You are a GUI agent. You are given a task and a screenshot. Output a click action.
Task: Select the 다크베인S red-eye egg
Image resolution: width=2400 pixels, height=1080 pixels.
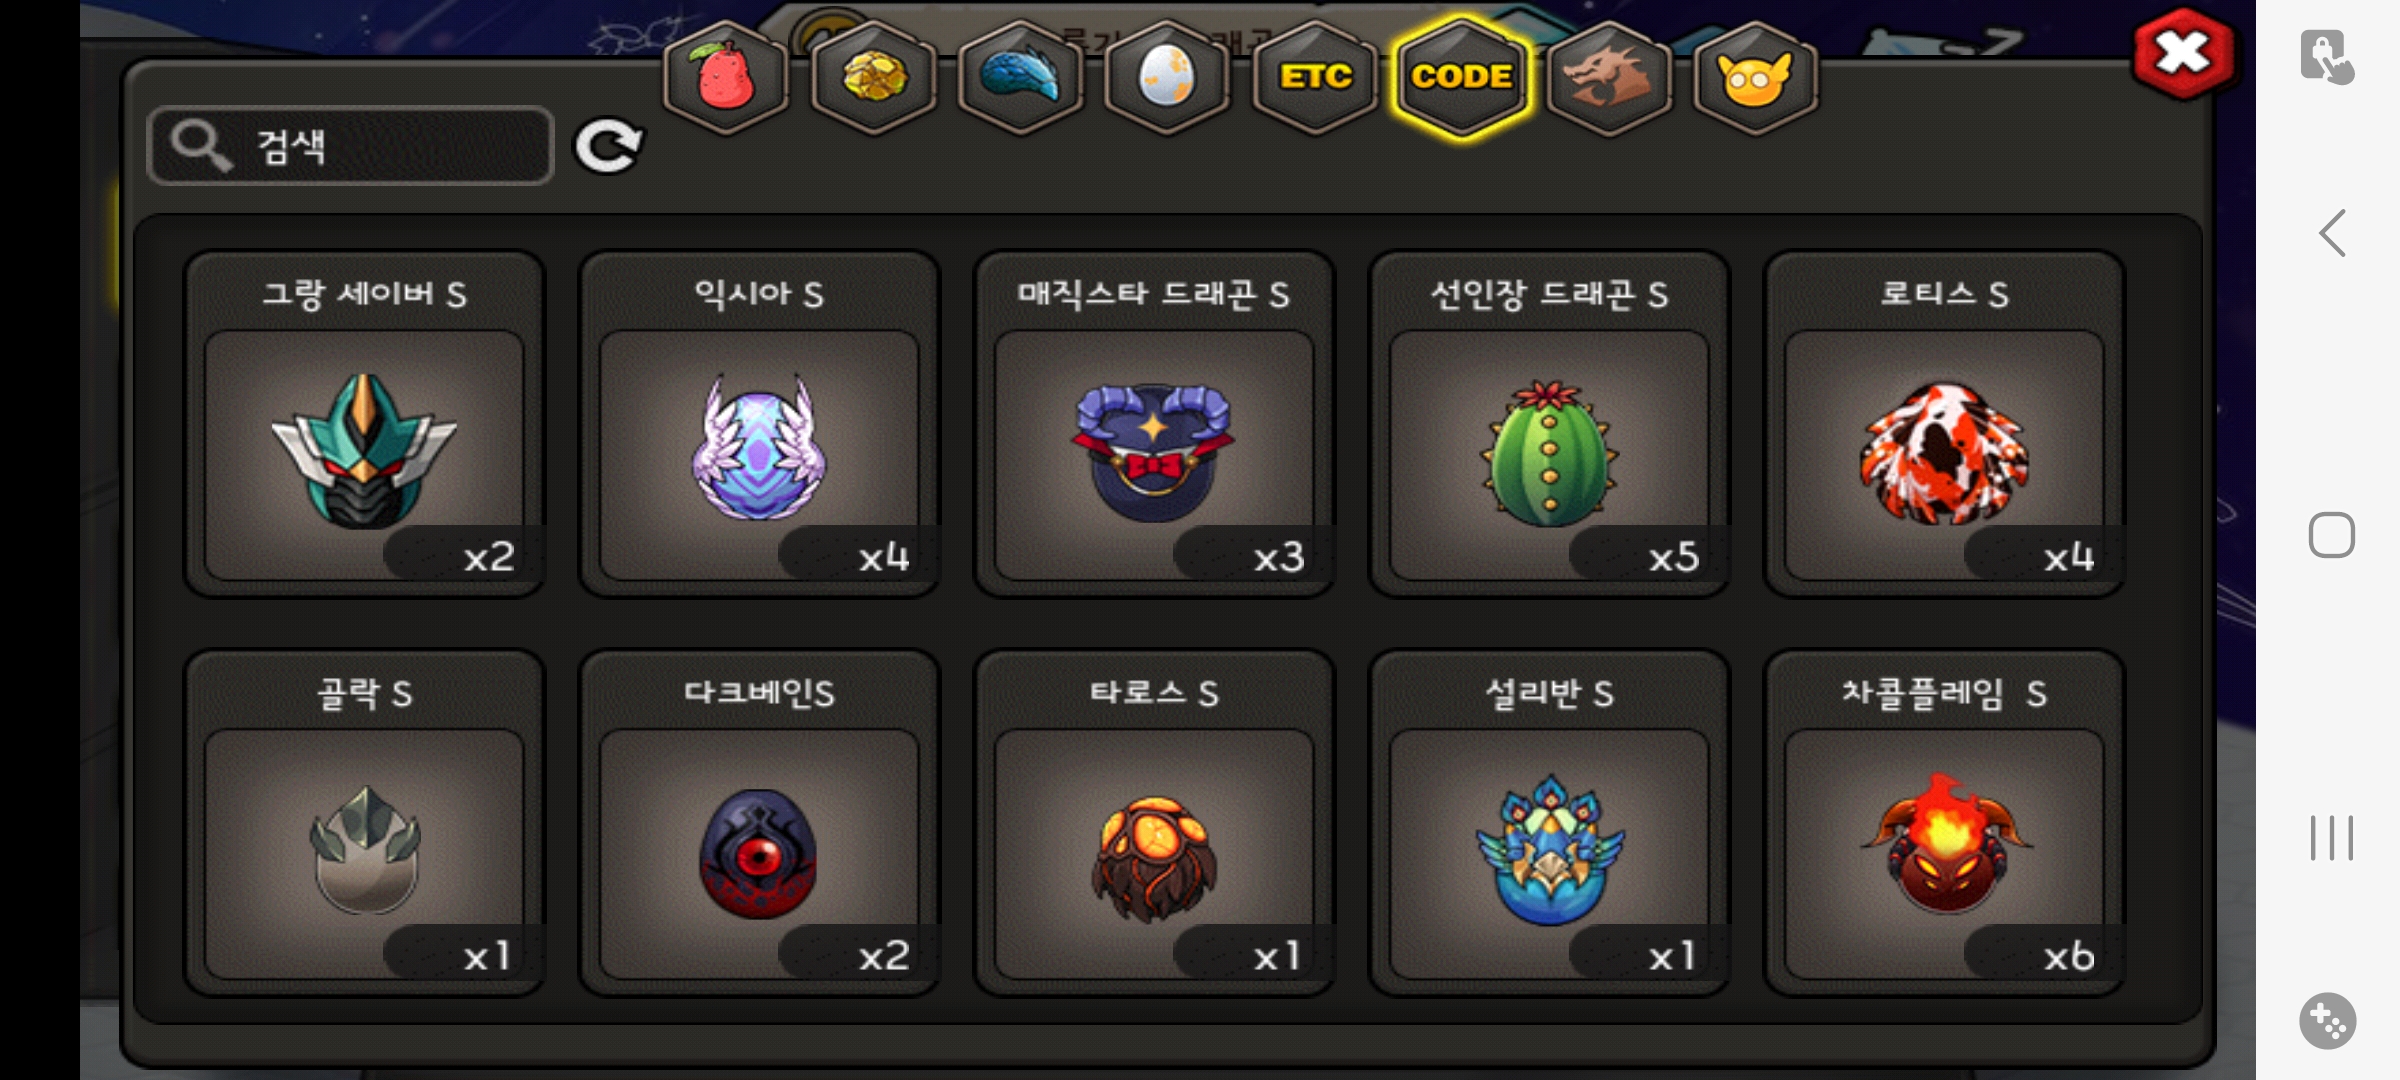tap(759, 823)
